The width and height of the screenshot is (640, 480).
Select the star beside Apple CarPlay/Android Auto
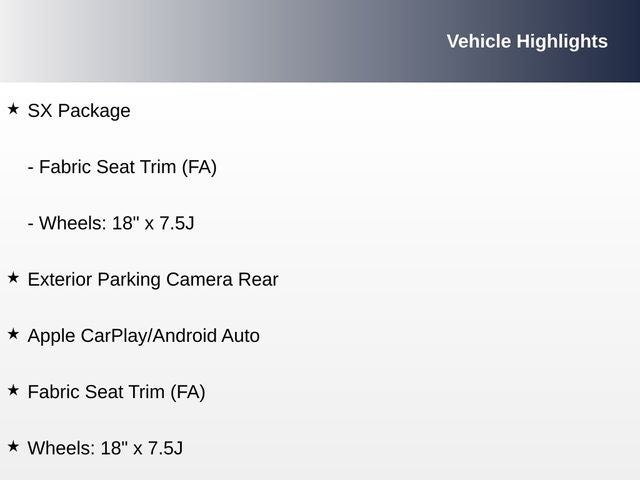pyautogui.click(x=13, y=333)
